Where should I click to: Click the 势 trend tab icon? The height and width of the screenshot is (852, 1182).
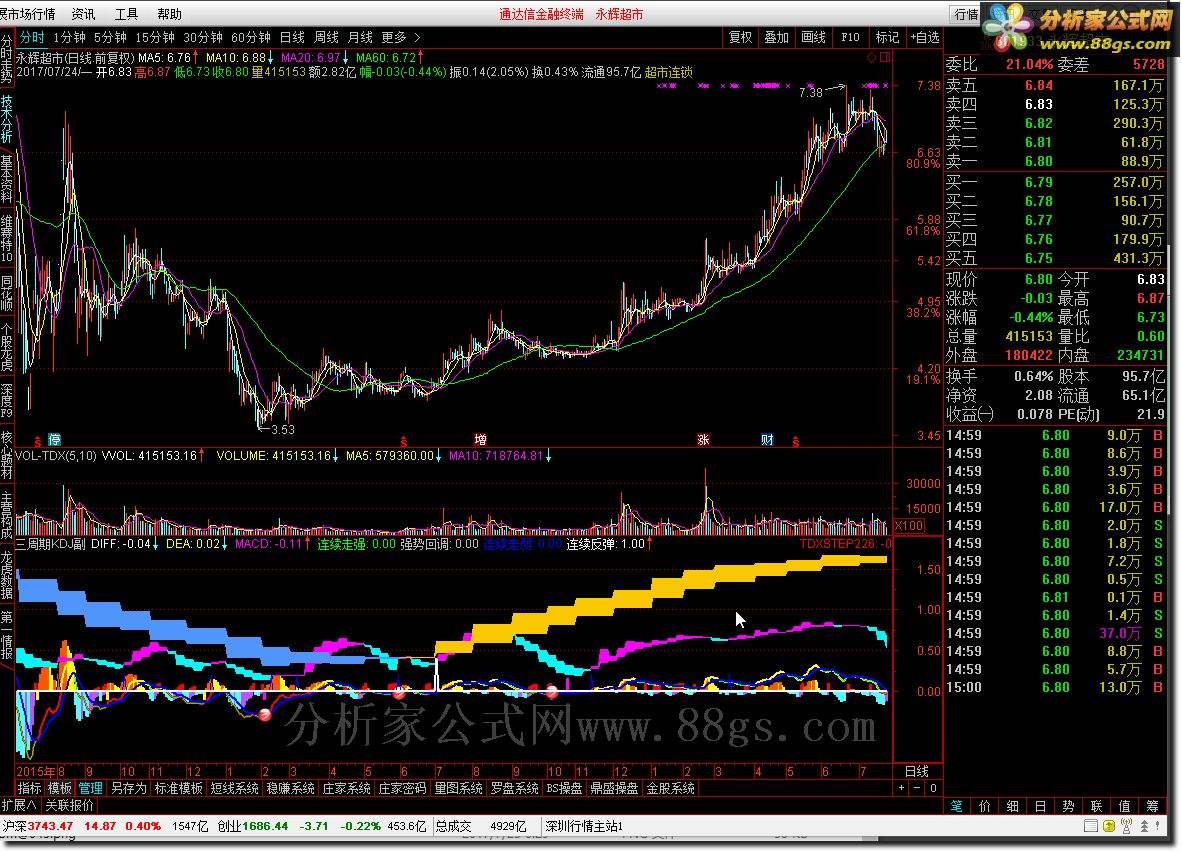pyautogui.click(x=1068, y=806)
